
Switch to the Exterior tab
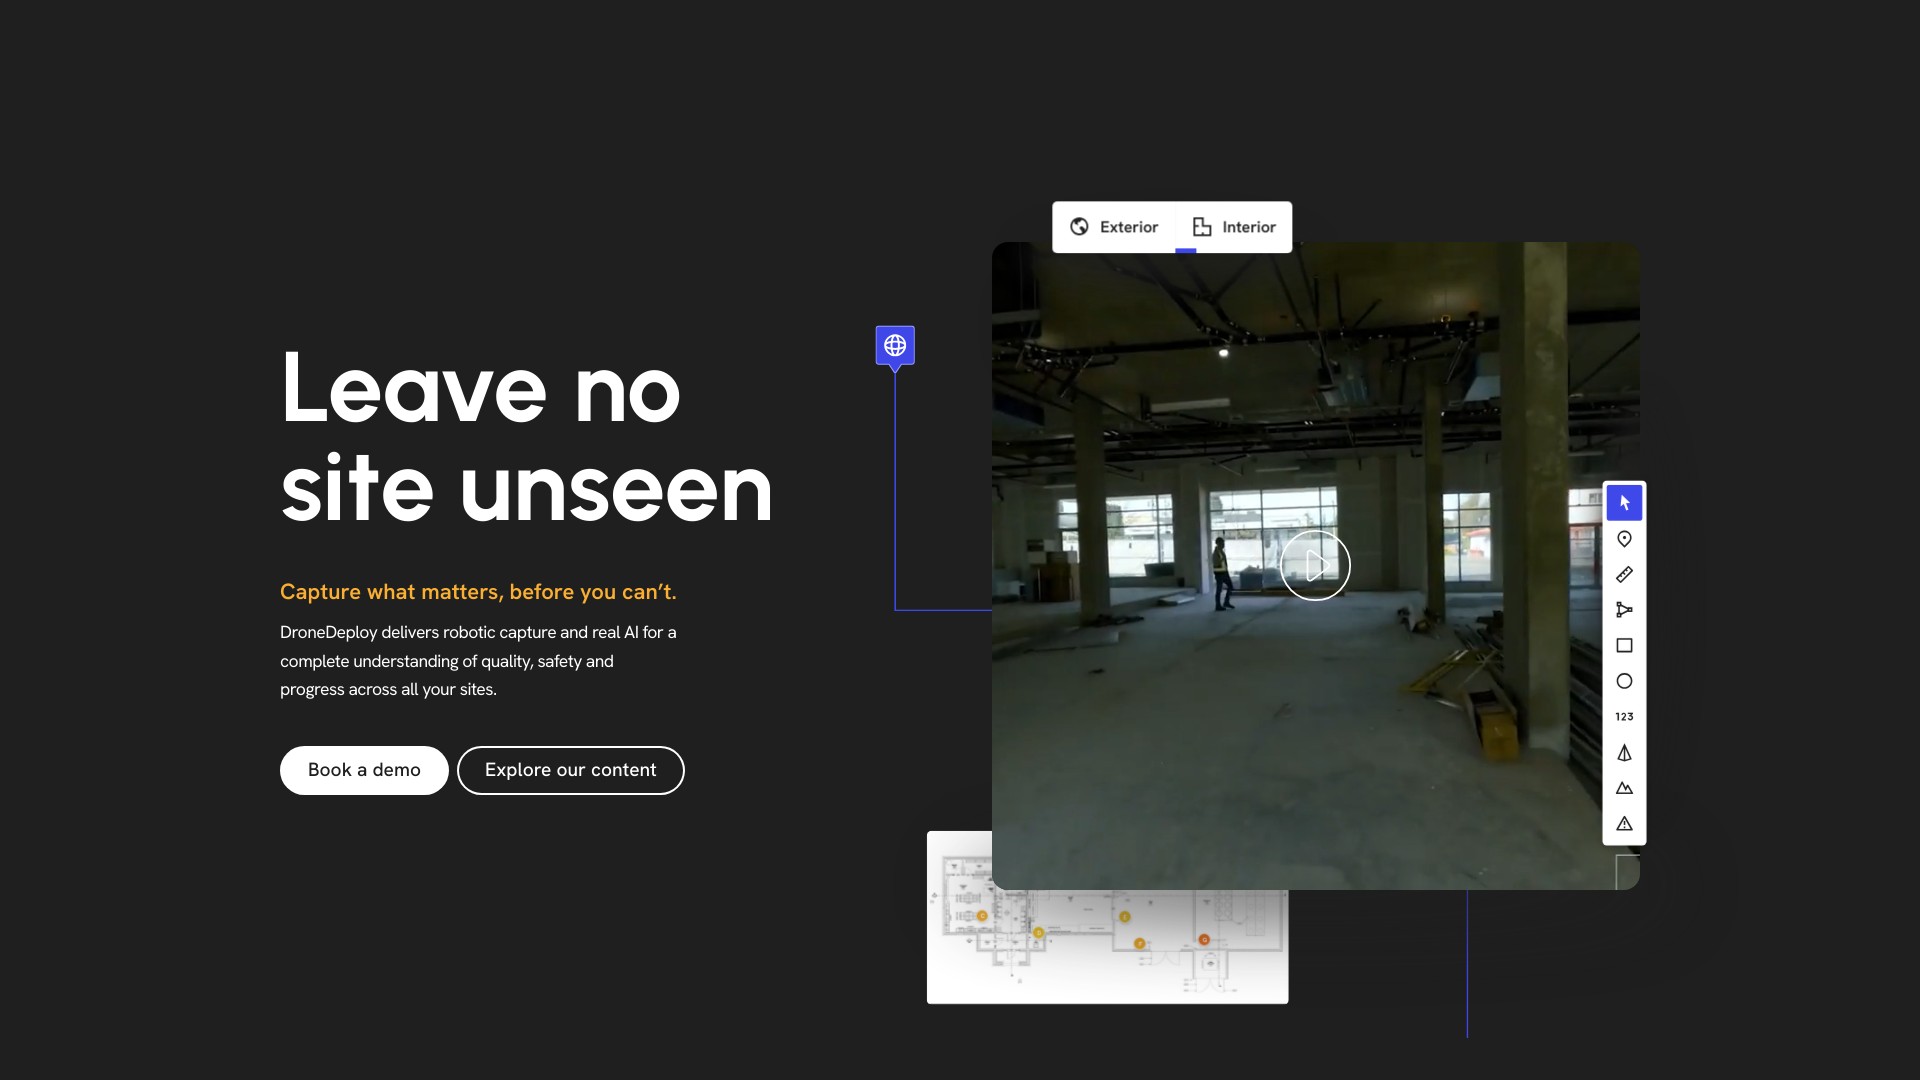(1114, 227)
